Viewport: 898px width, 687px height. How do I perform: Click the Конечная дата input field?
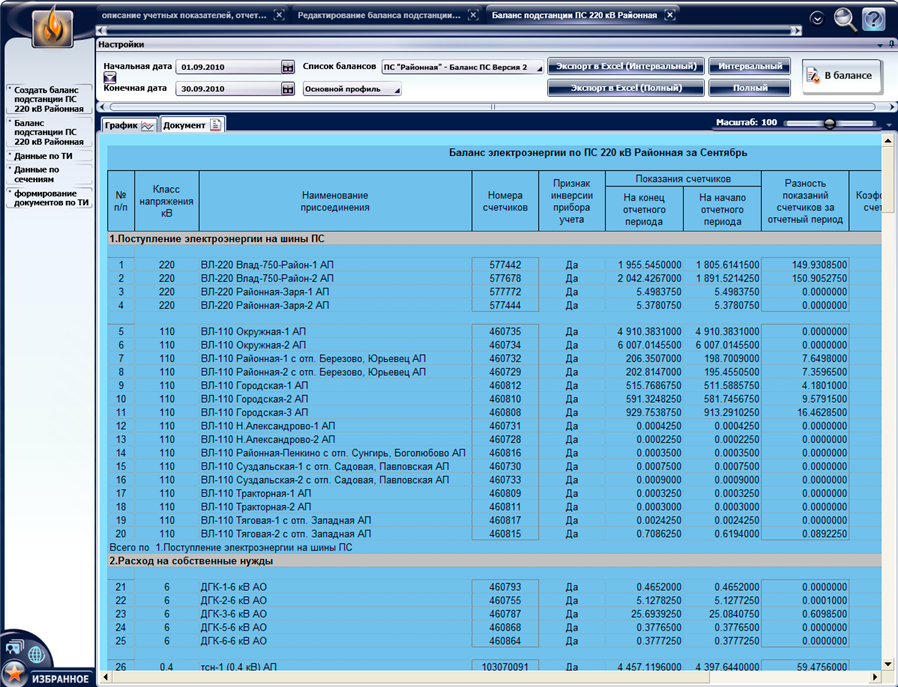tap(229, 89)
